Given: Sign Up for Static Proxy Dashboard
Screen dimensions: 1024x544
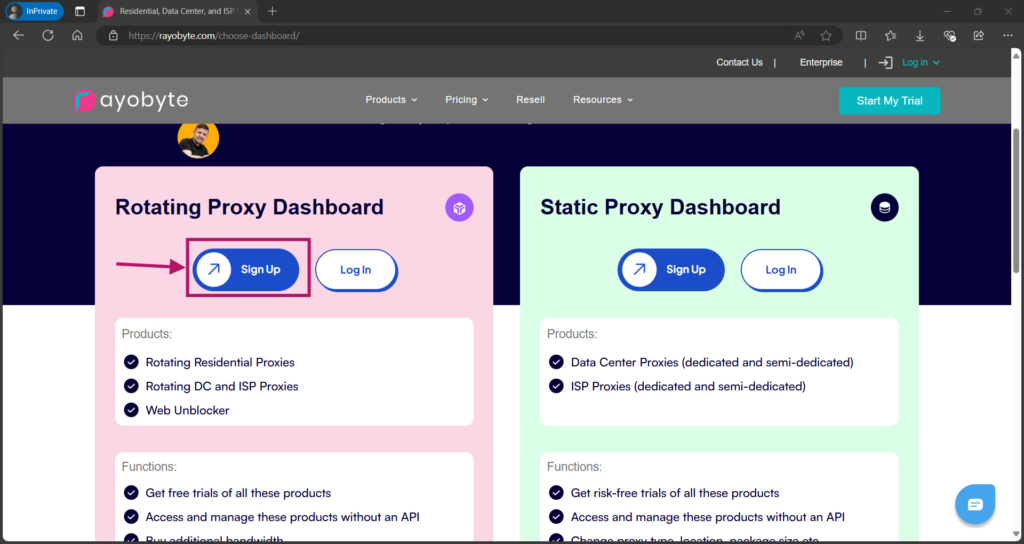Looking at the screenshot, I should (x=671, y=269).
